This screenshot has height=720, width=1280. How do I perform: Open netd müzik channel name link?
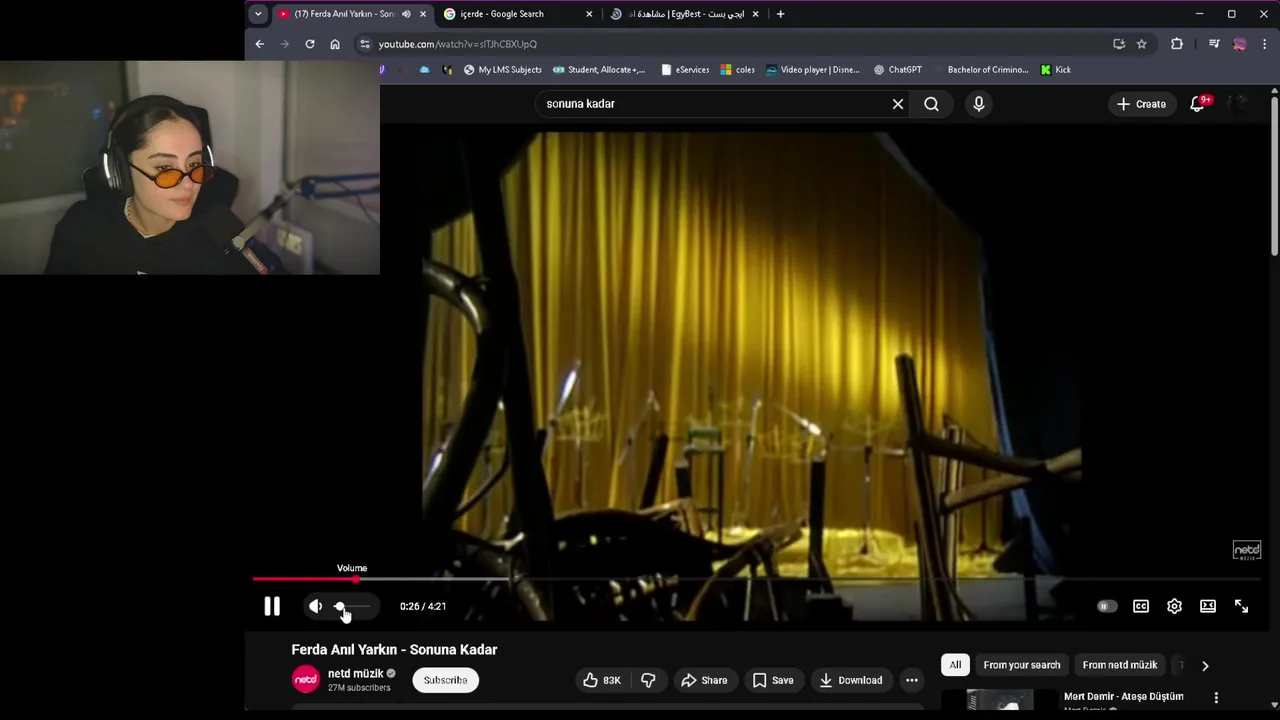click(x=355, y=674)
